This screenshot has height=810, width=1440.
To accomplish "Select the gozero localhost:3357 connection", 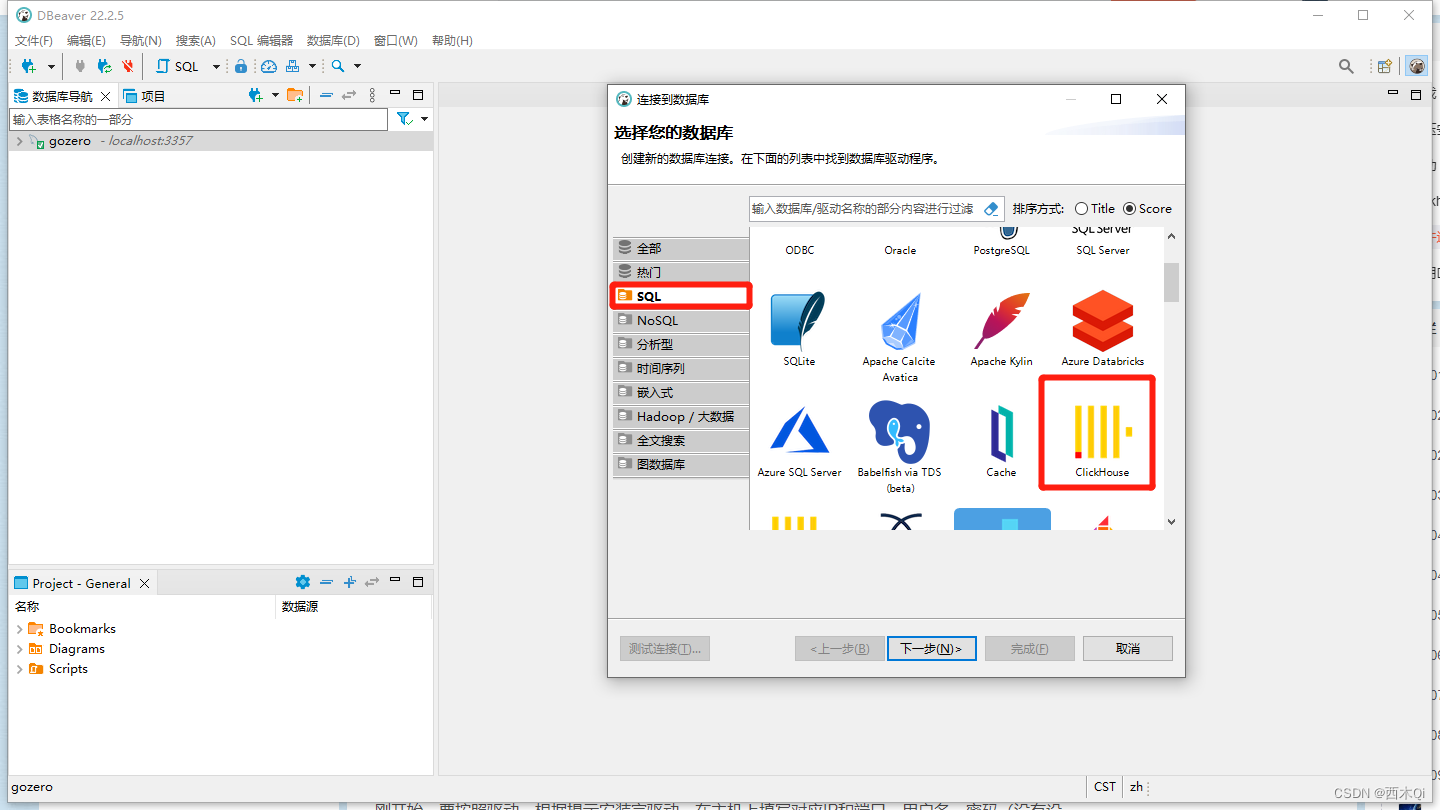I will [x=221, y=141].
